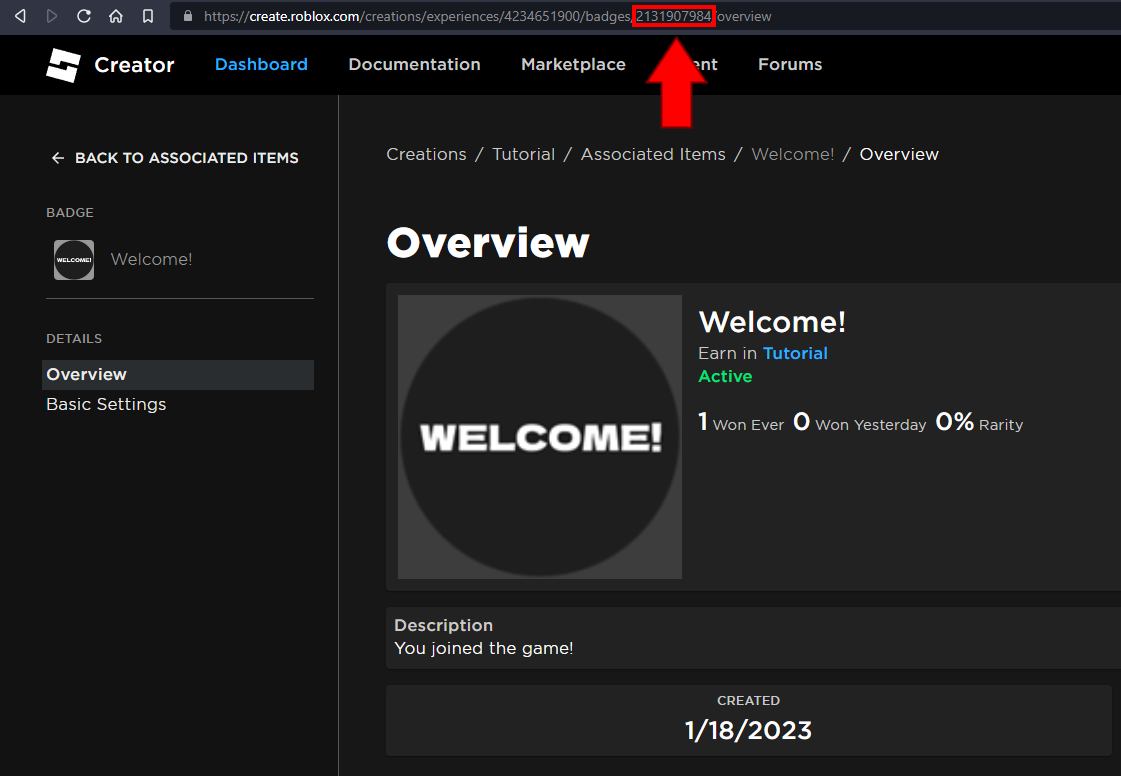Click the CREATED label

click(x=749, y=700)
